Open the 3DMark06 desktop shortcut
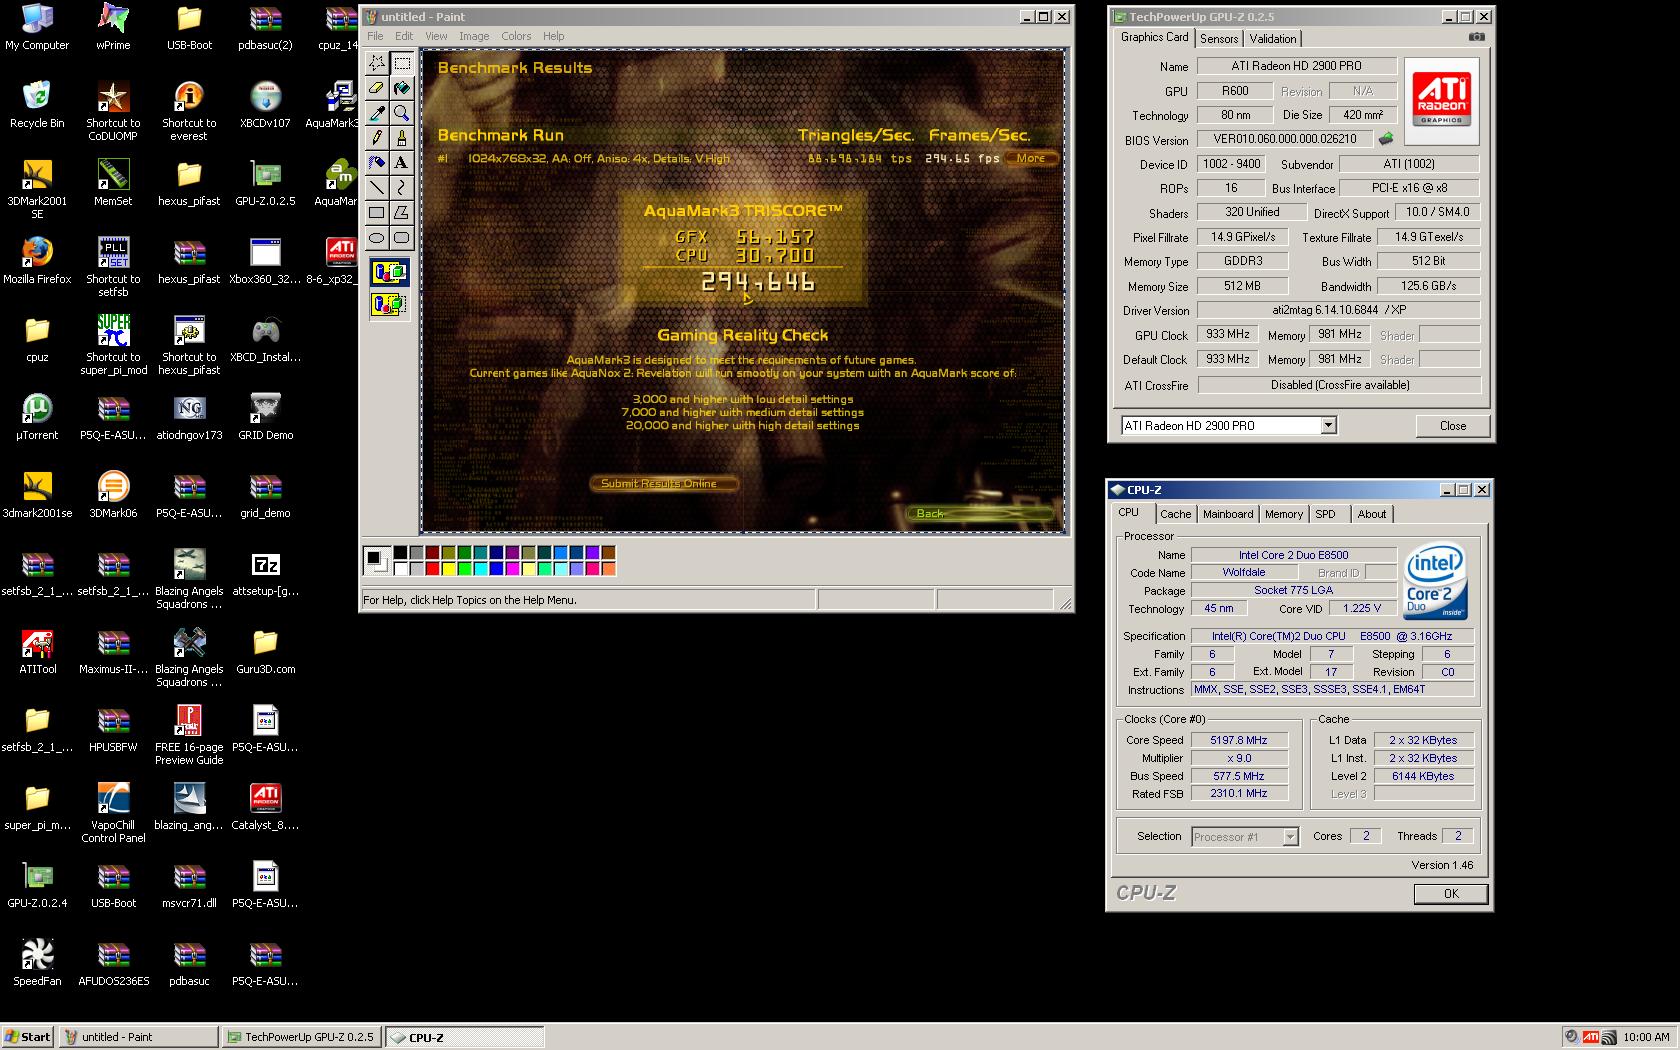 113,494
